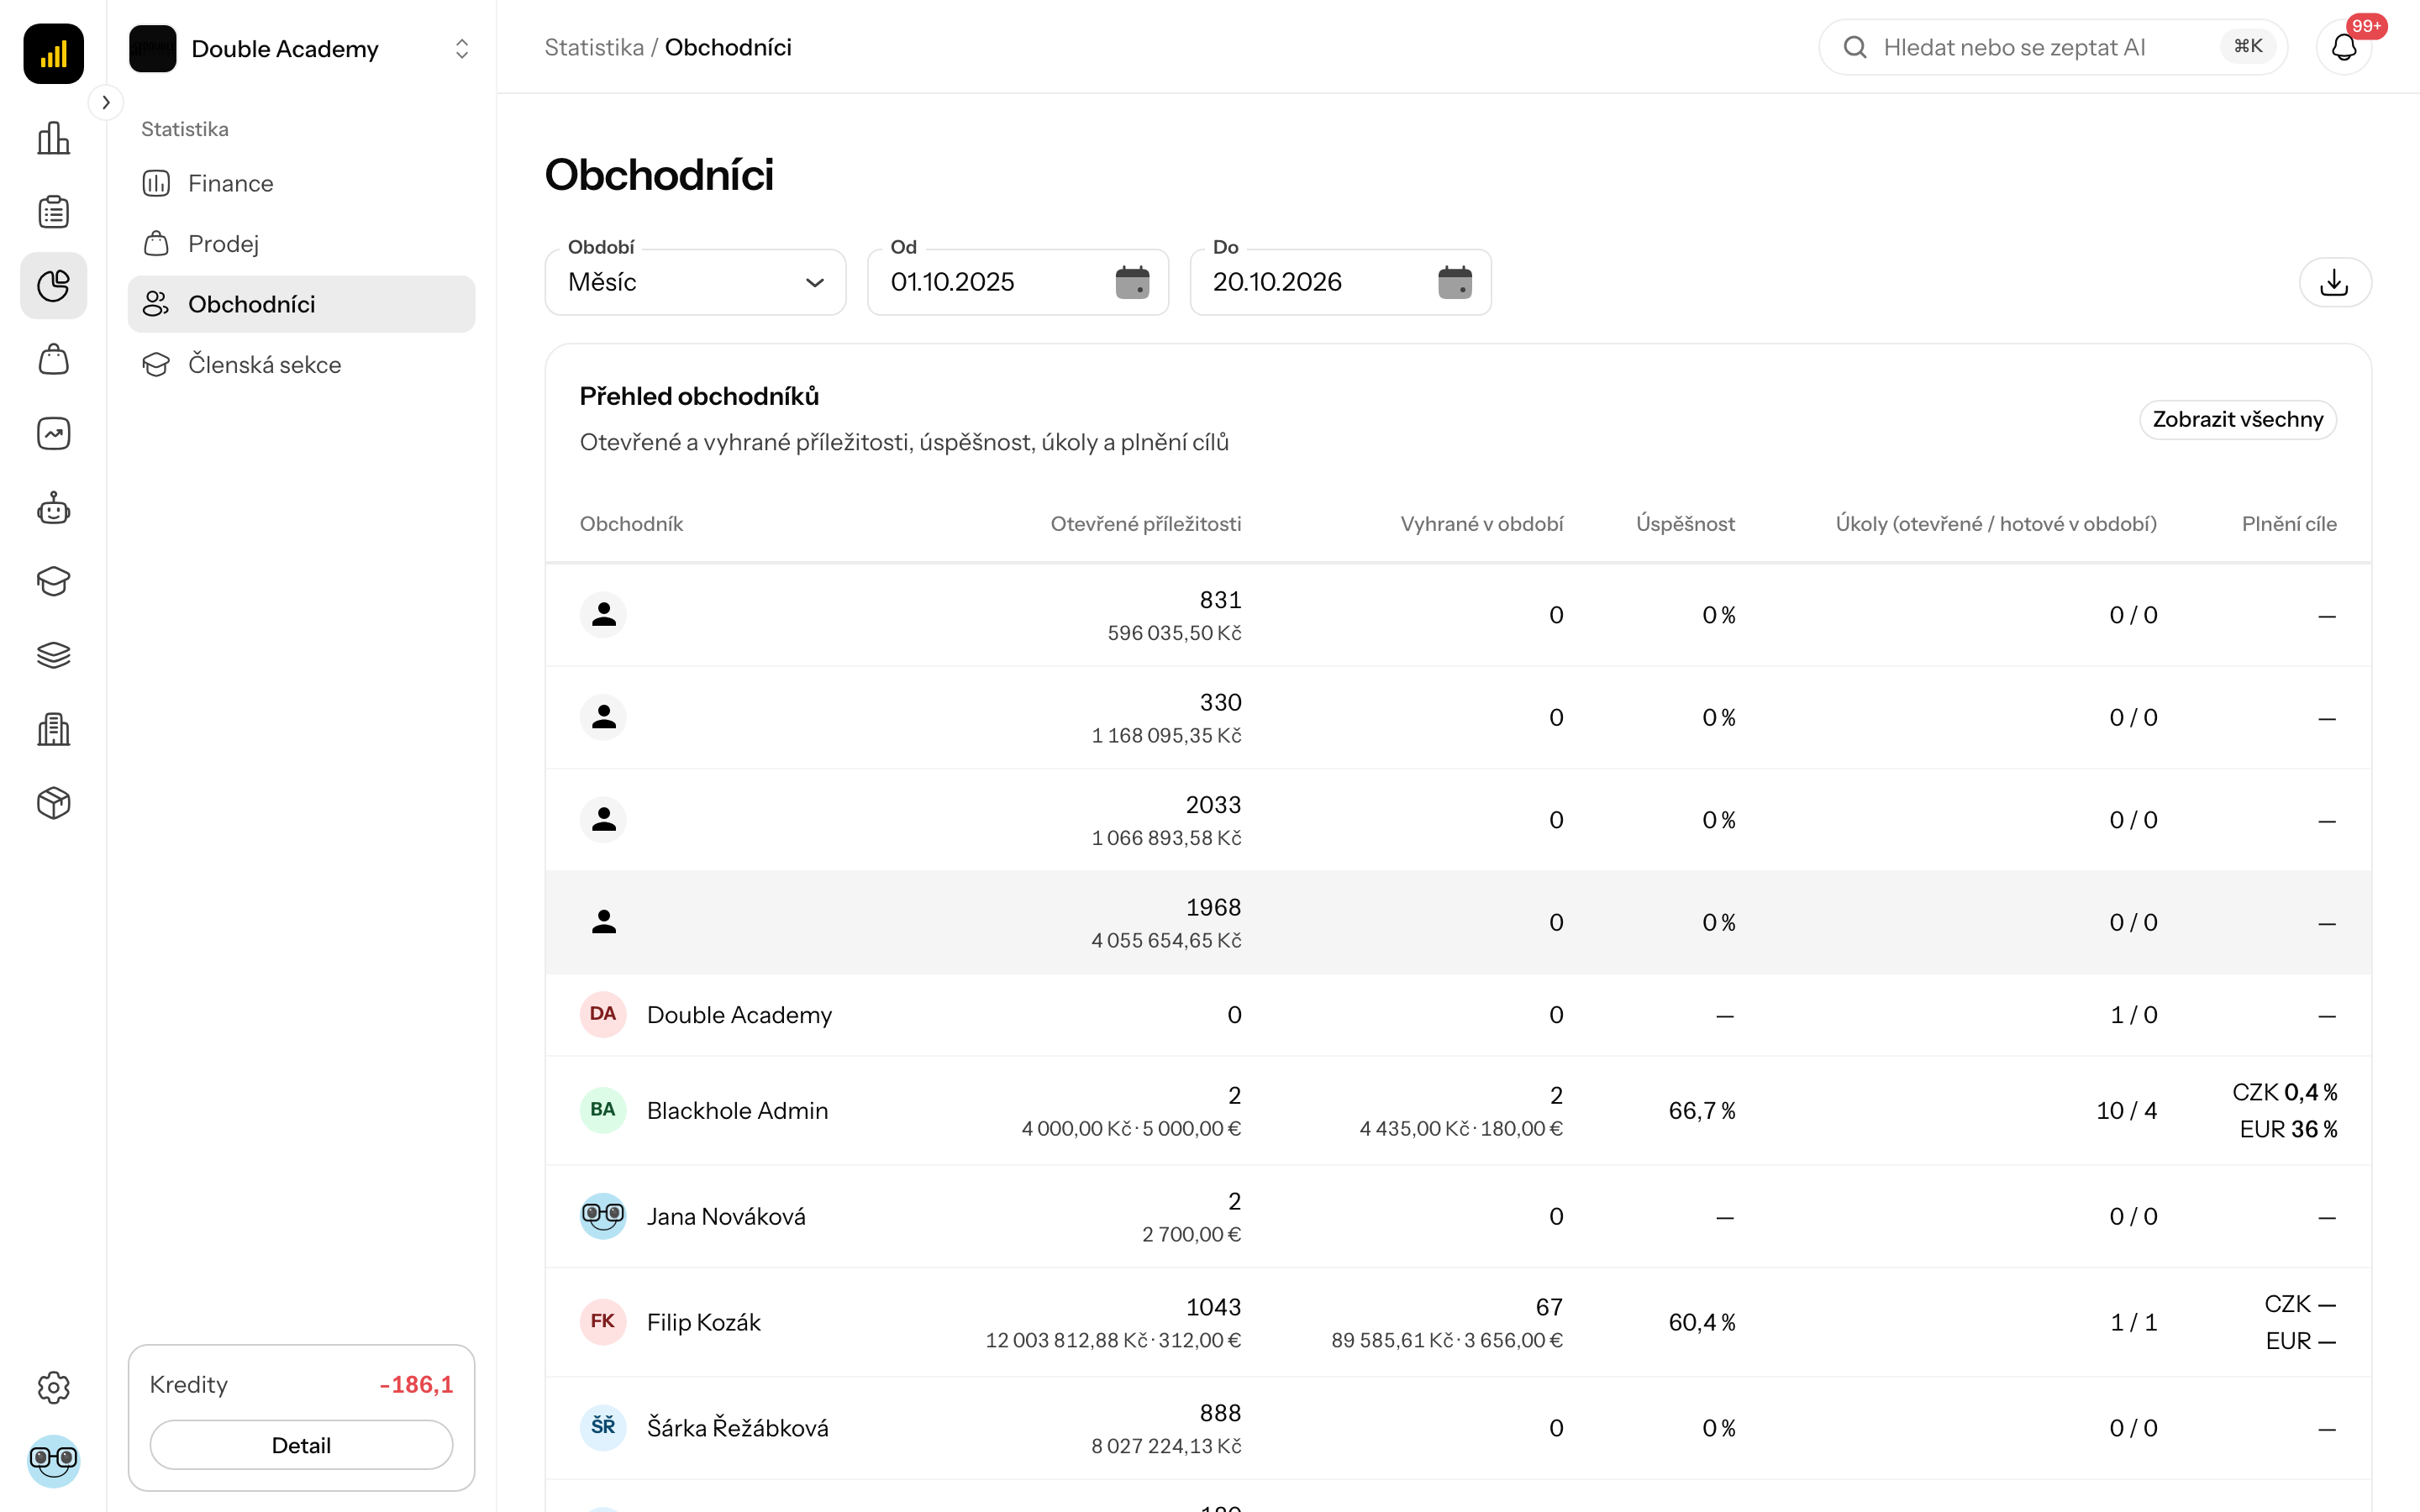This screenshot has width=2420, height=1512.
Task: Go to Finance statistics
Action: tap(301, 183)
